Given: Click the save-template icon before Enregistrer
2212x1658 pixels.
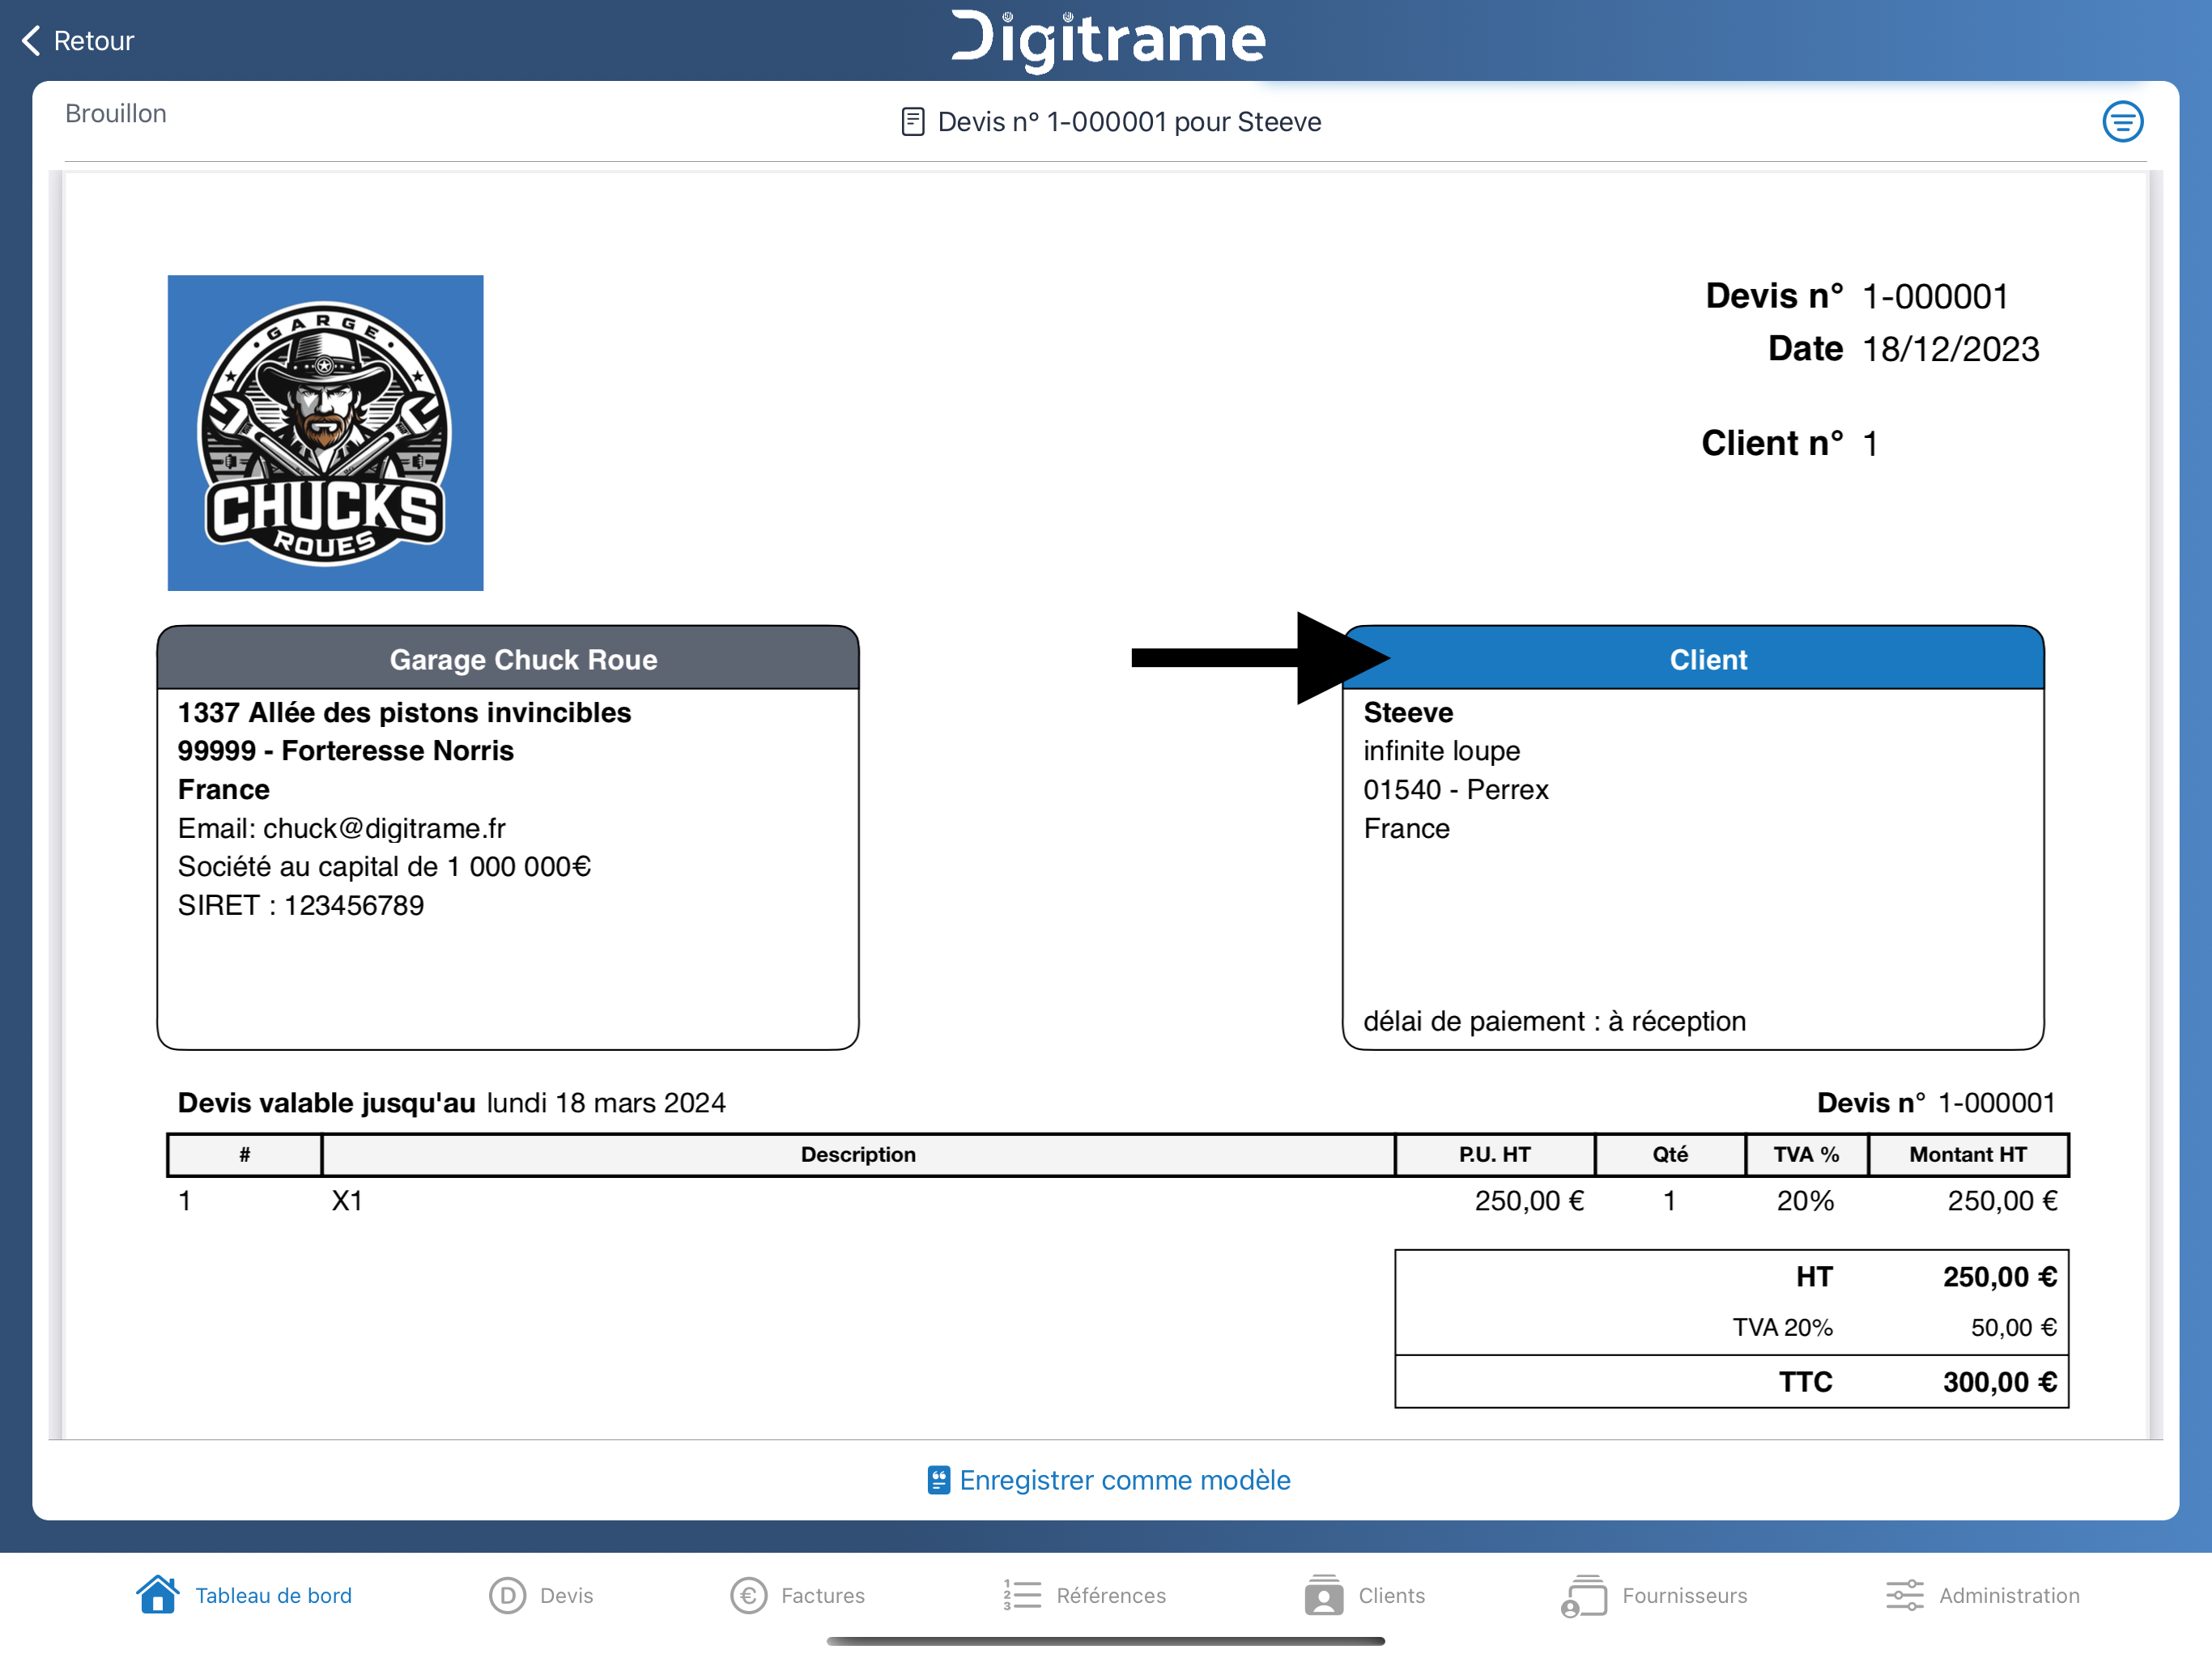Looking at the screenshot, I should (938, 1480).
